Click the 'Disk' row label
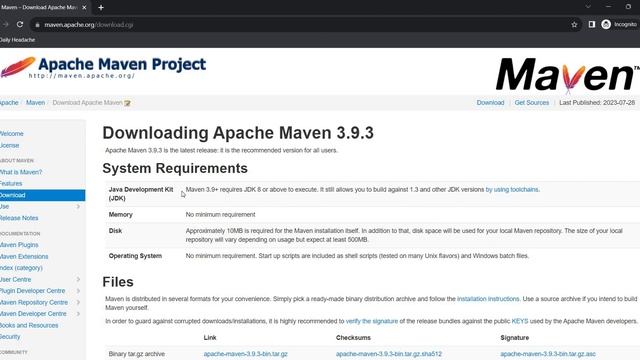The height and width of the screenshot is (360, 640). [115, 231]
